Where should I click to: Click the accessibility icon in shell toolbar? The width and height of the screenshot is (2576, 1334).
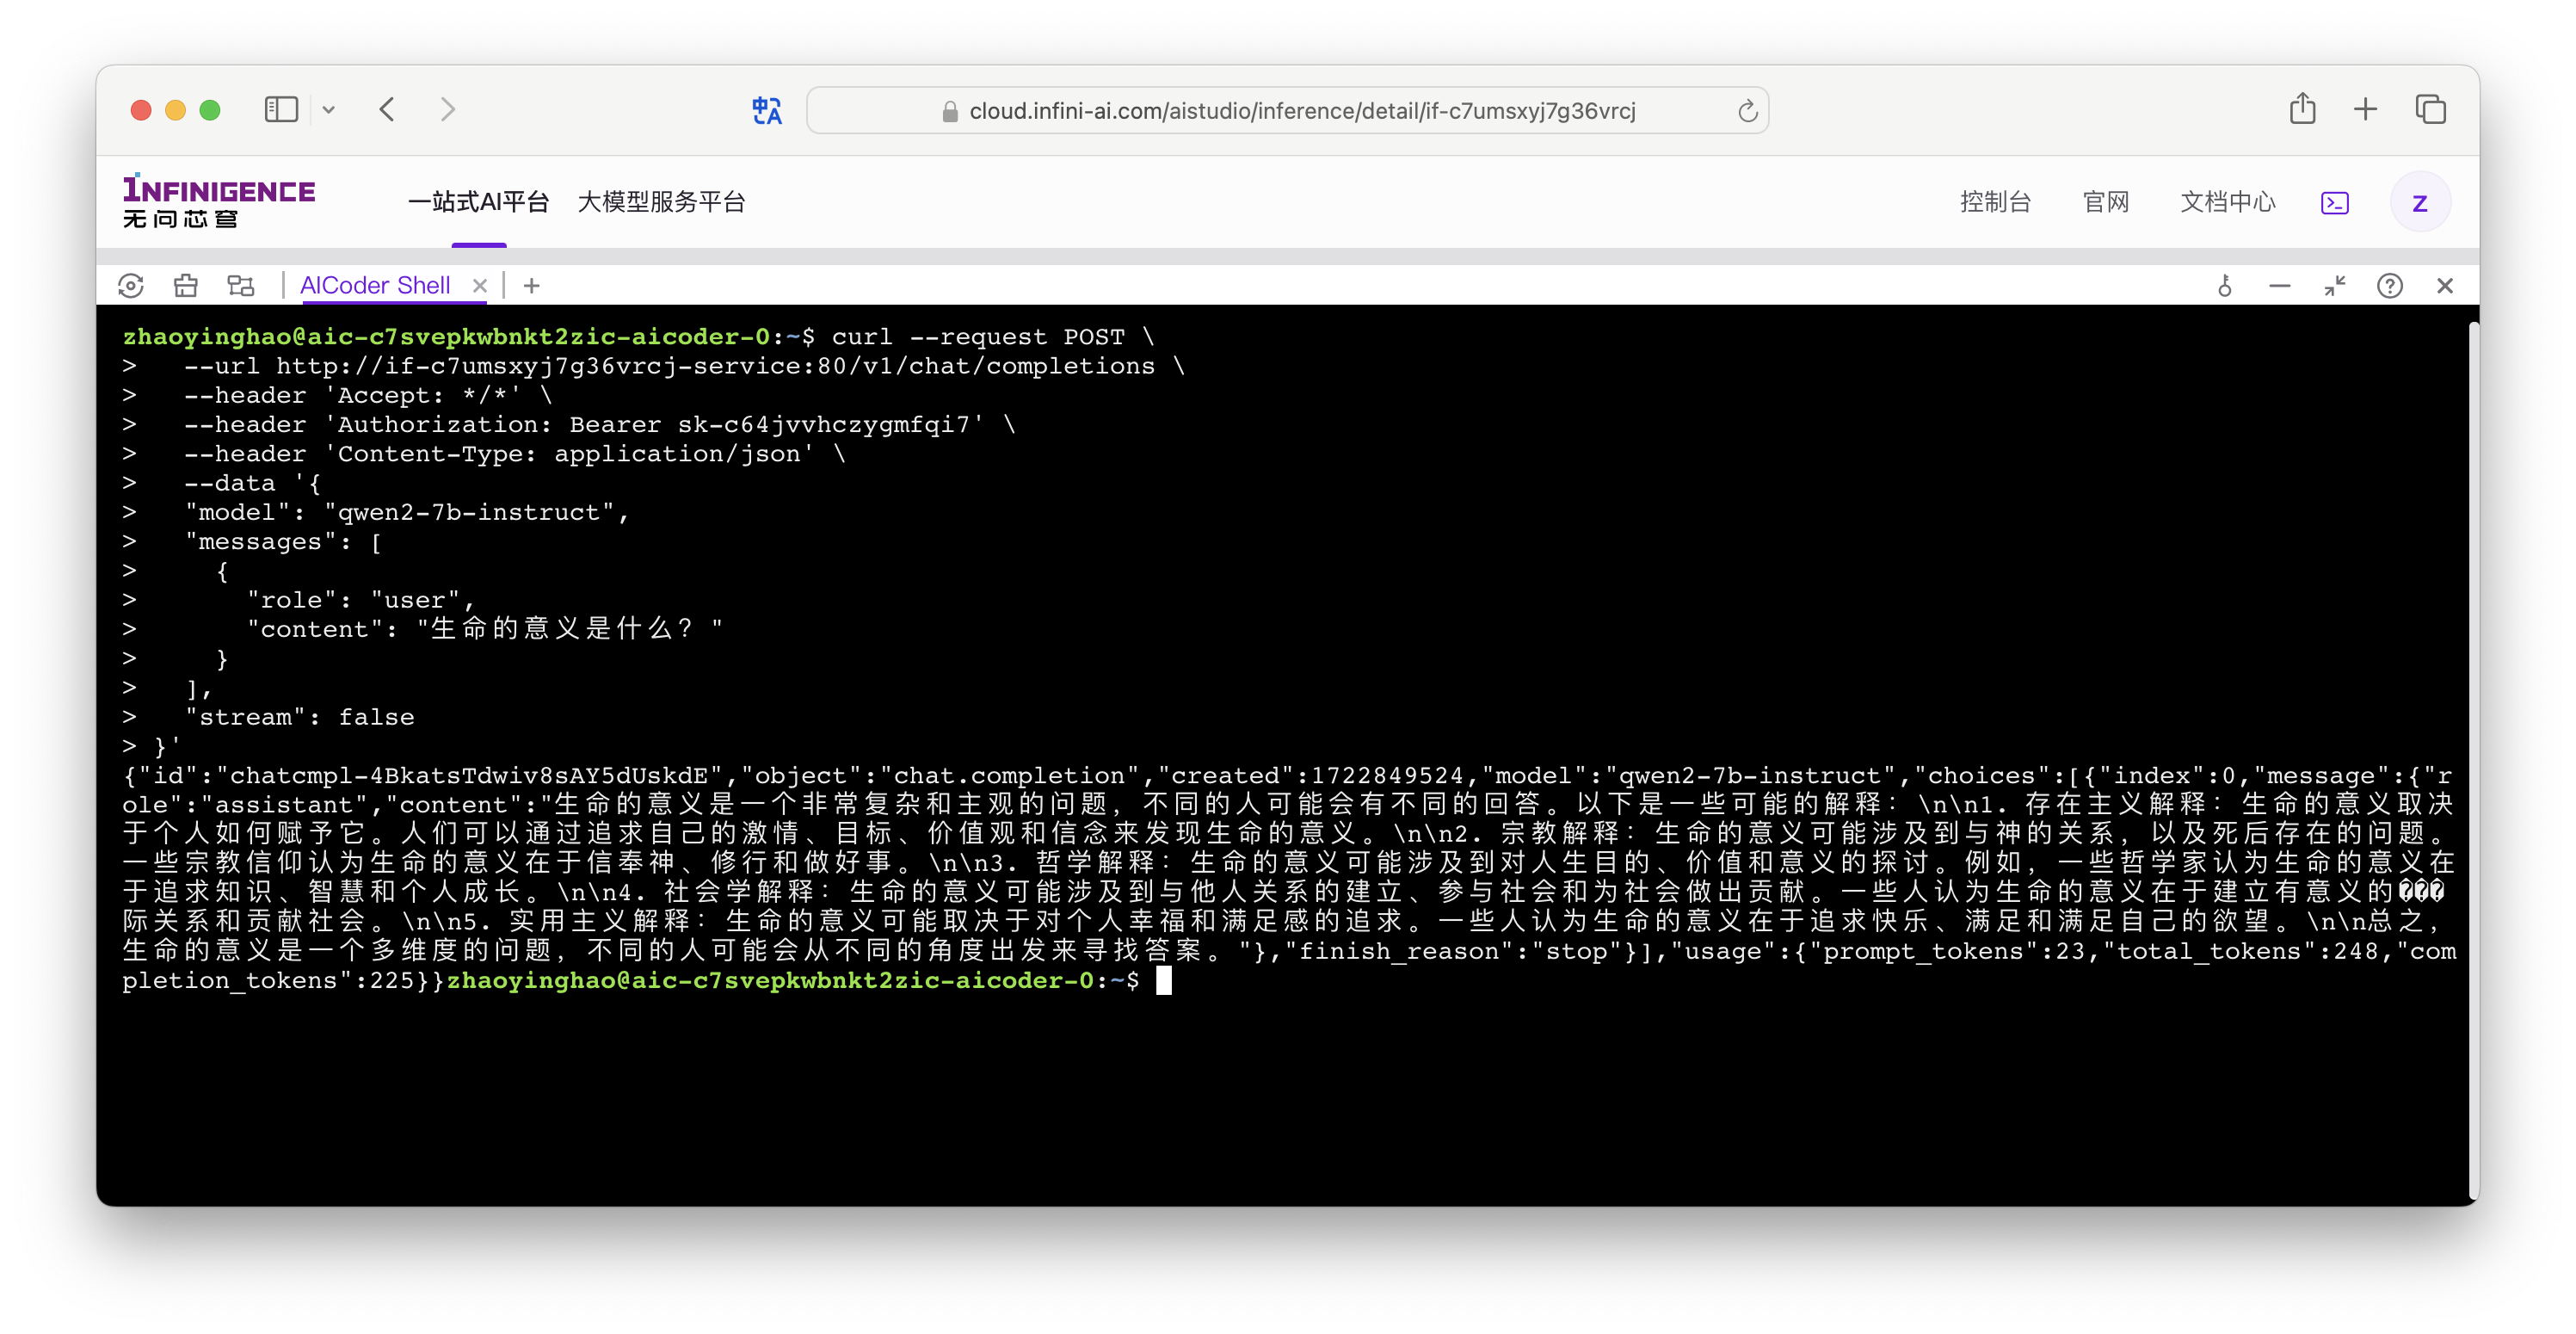click(x=2224, y=286)
